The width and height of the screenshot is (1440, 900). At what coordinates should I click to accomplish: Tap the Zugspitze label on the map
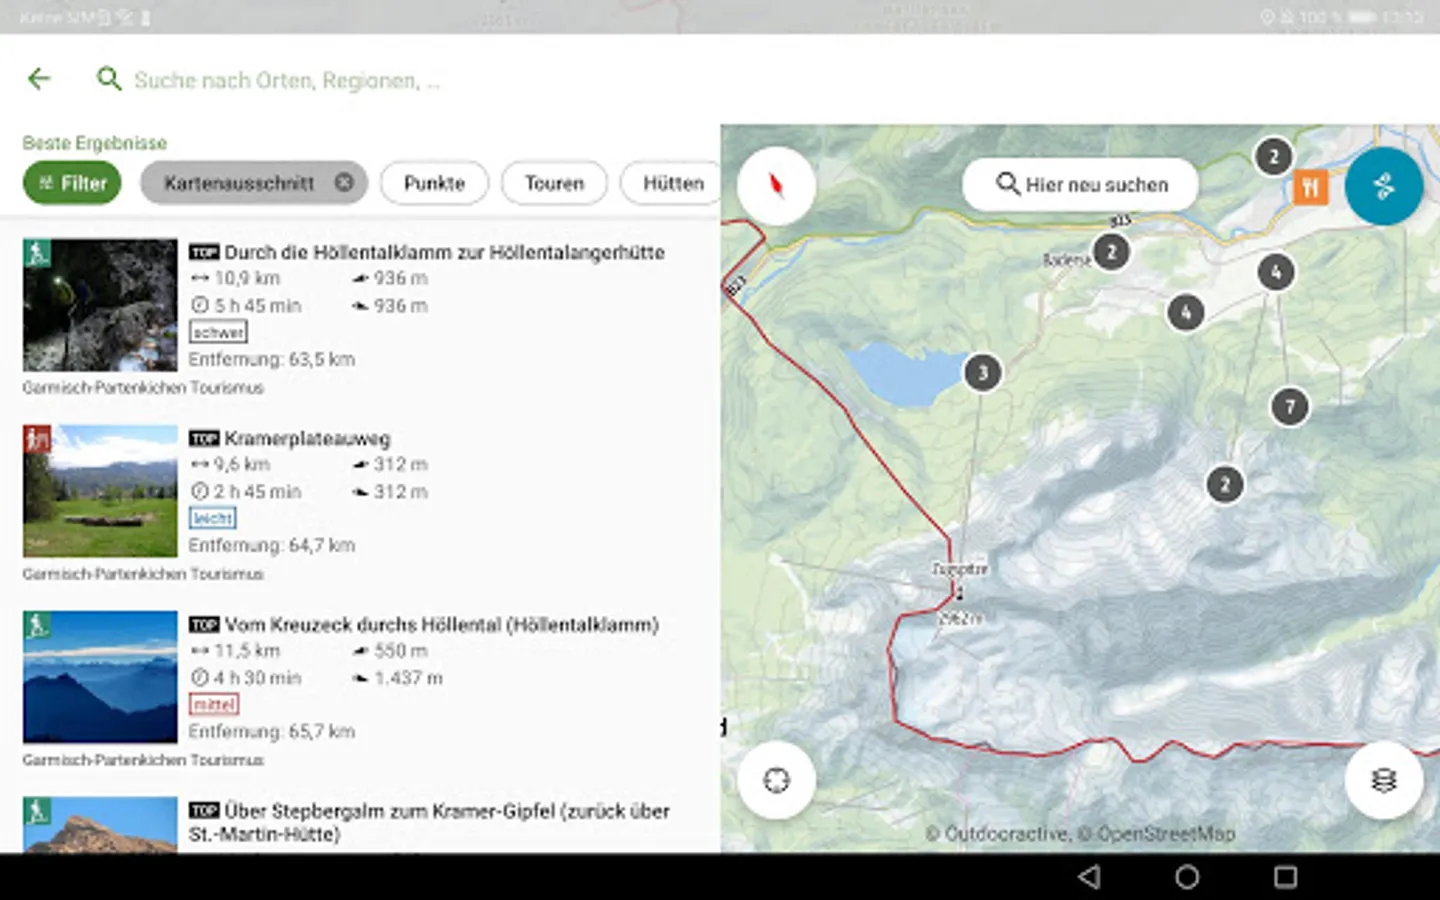959,568
